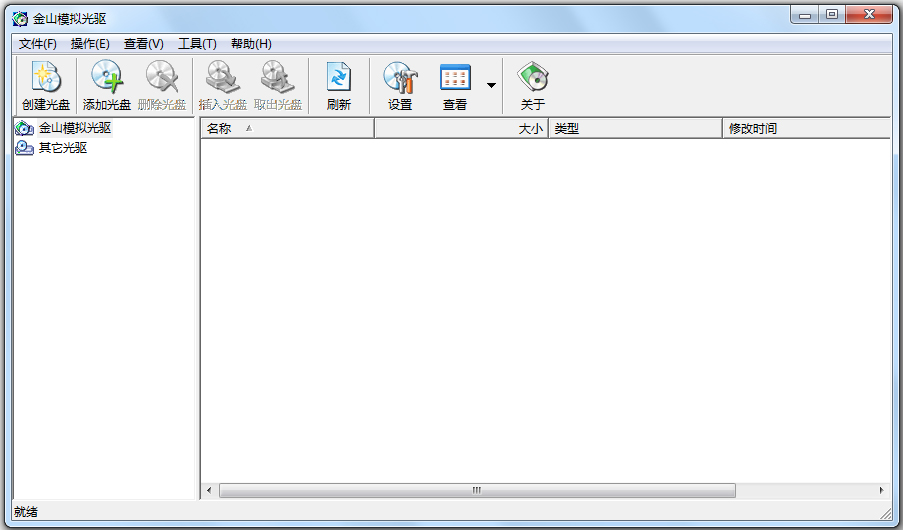Image resolution: width=903 pixels, height=530 pixels.
Task: Click the 创建光盘 (Create disc) toolbar icon
Action: (46, 85)
